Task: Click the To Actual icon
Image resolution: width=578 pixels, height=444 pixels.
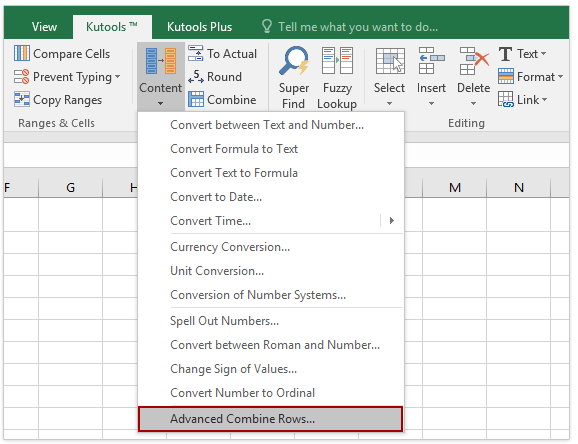Action: [195, 53]
